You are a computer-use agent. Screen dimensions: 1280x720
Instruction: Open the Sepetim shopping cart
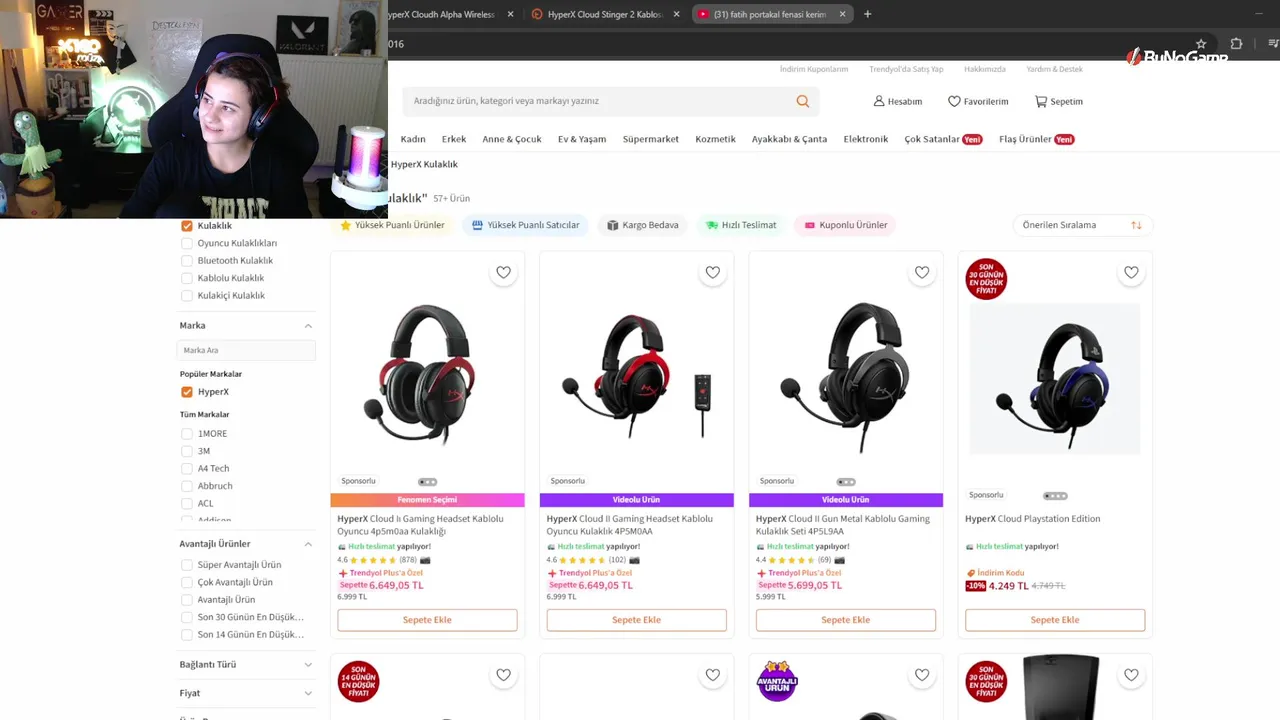[1059, 101]
